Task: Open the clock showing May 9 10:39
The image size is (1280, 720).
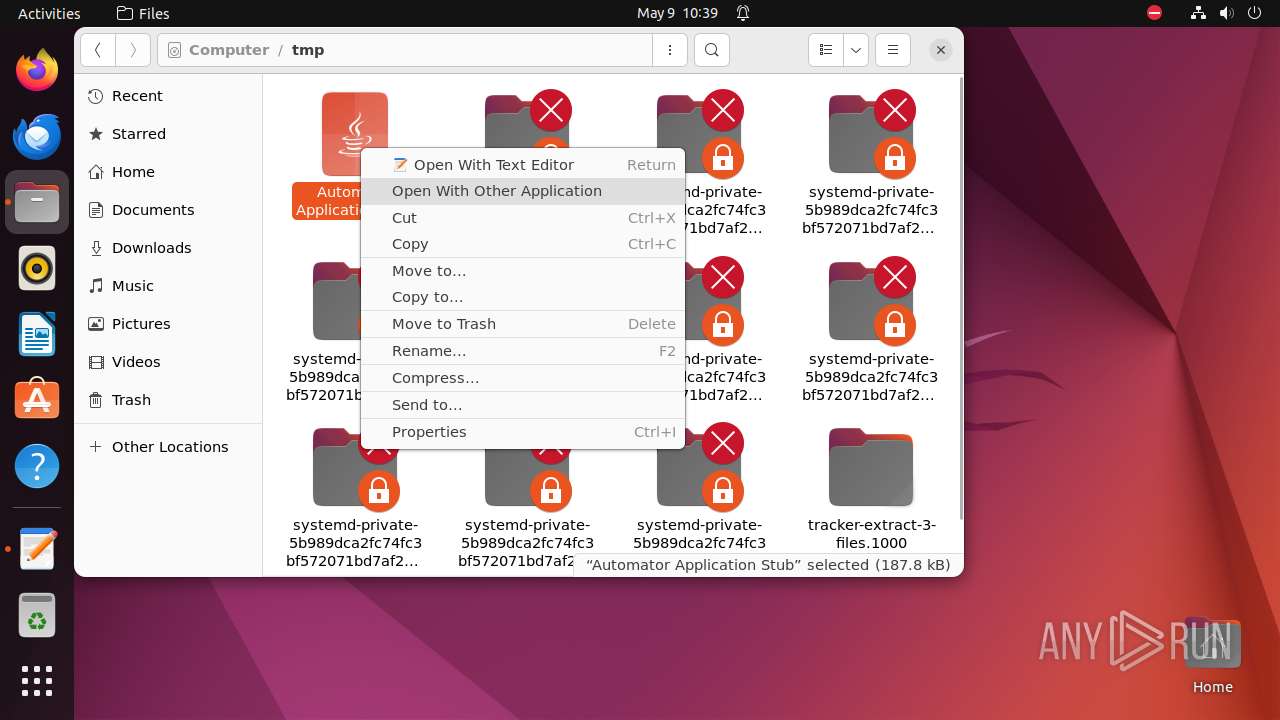Action: 677,13
